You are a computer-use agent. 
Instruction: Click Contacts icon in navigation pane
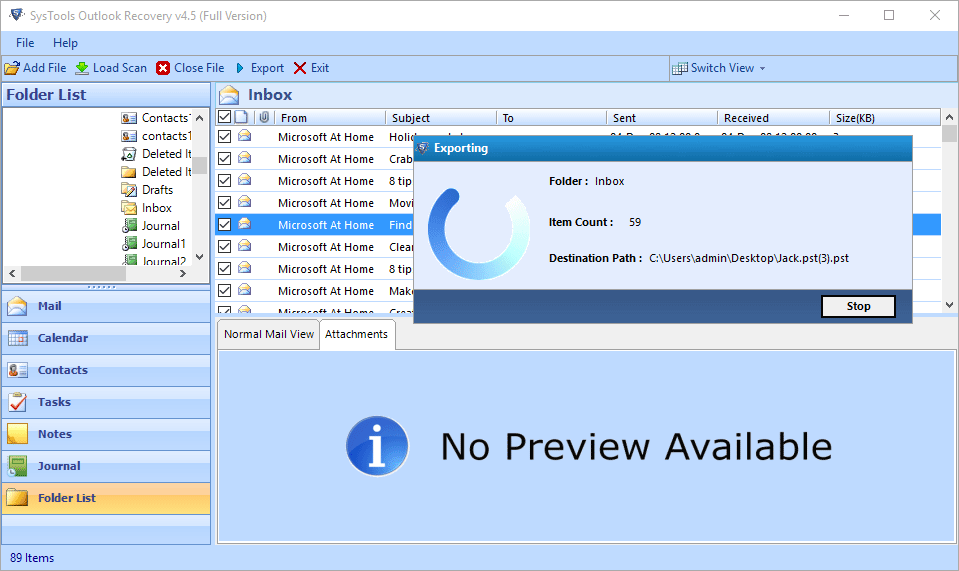[17, 370]
